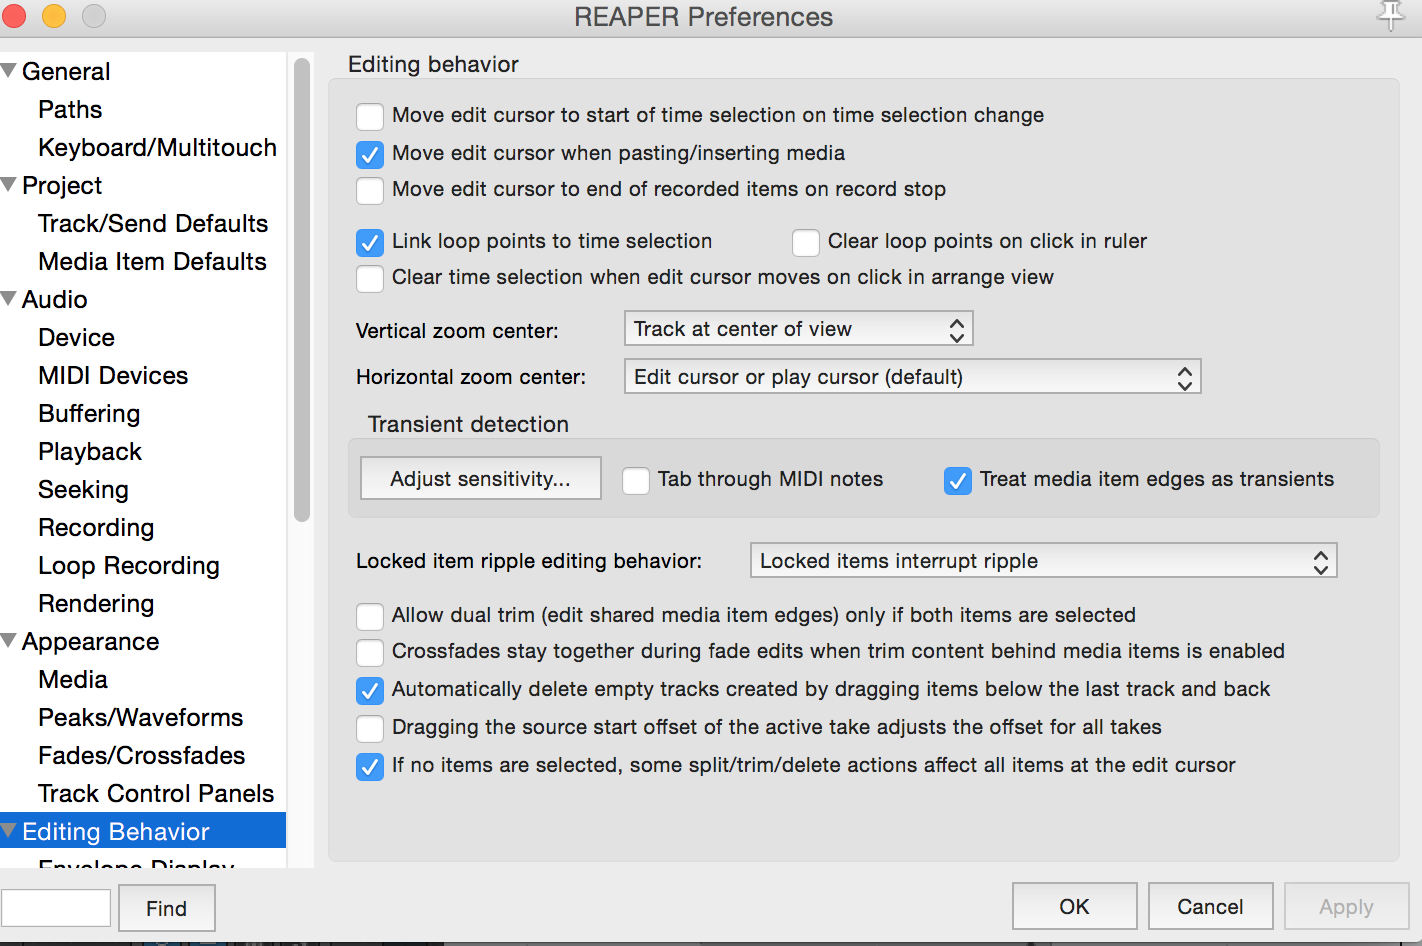
Task: Toggle split/trim/delete actions affect all items option
Action: click(370, 766)
